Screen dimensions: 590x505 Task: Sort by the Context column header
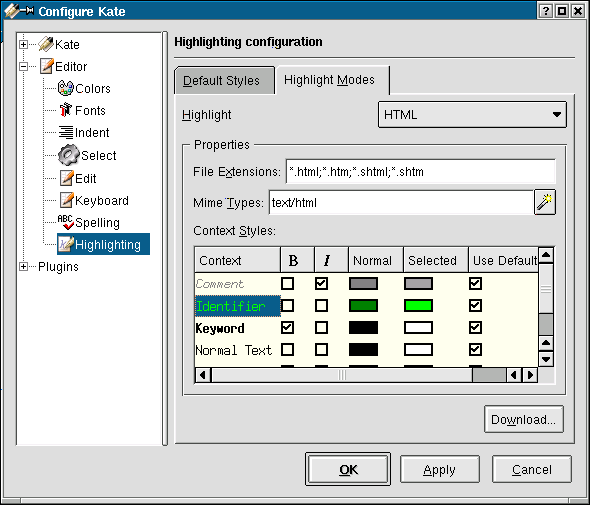[237, 260]
